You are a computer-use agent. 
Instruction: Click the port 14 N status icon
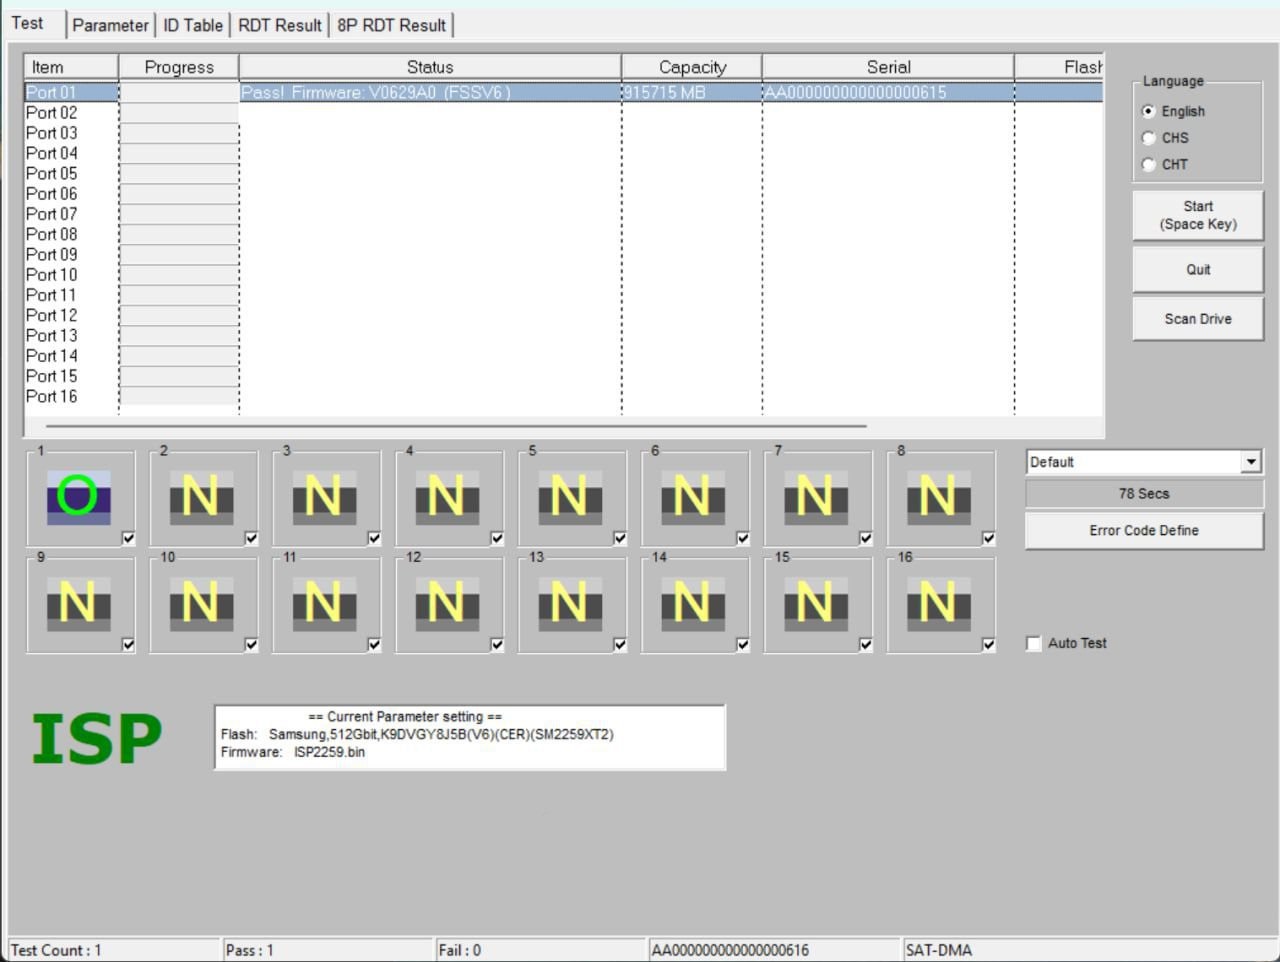click(x=693, y=604)
